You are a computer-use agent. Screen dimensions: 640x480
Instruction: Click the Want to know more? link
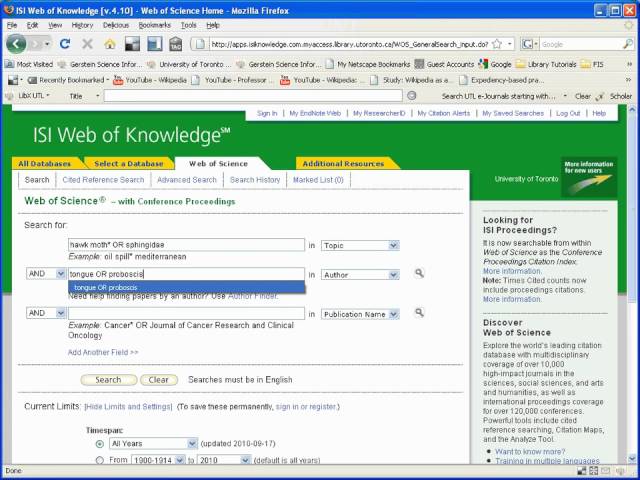pyautogui.click(x=530, y=452)
